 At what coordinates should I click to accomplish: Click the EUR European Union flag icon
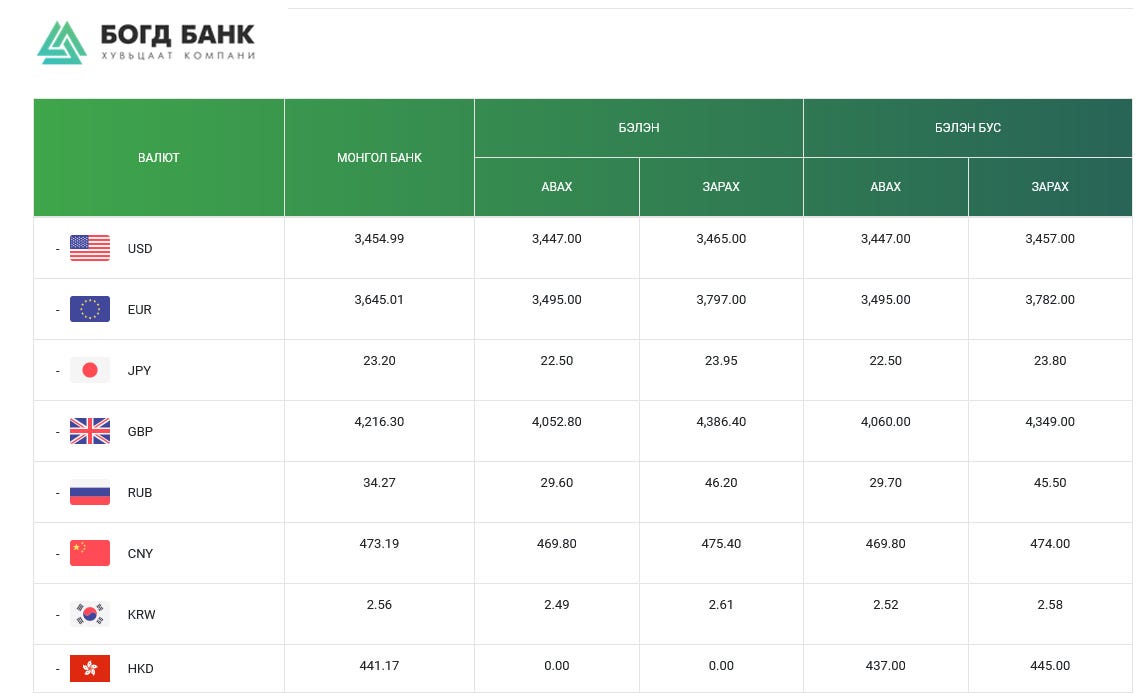click(x=90, y=309)
